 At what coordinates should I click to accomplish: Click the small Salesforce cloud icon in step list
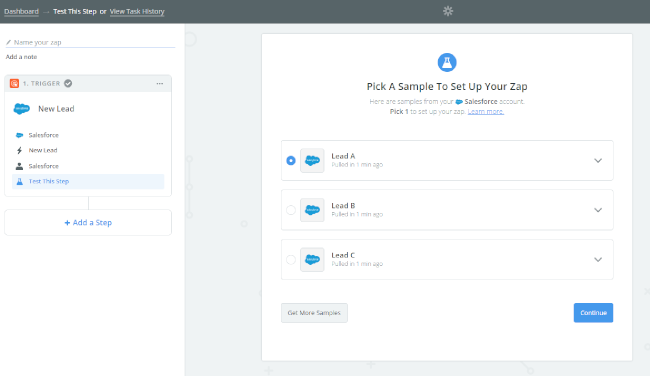(19, 135)
